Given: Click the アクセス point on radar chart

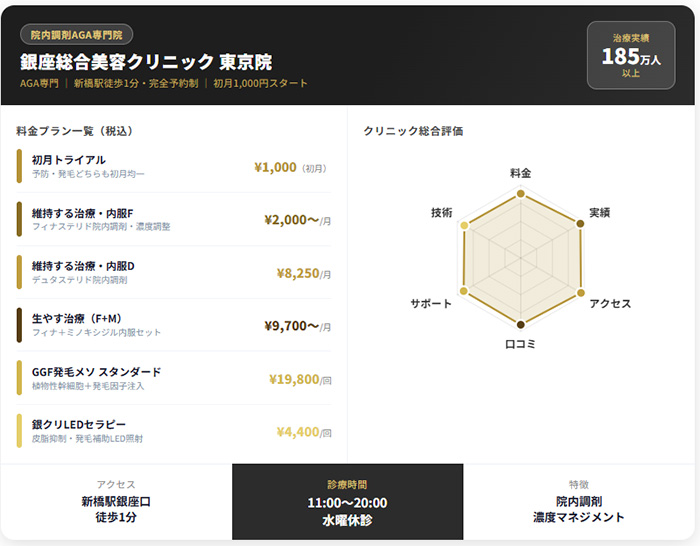Looking at the screenshot, I should click(579, 290).
